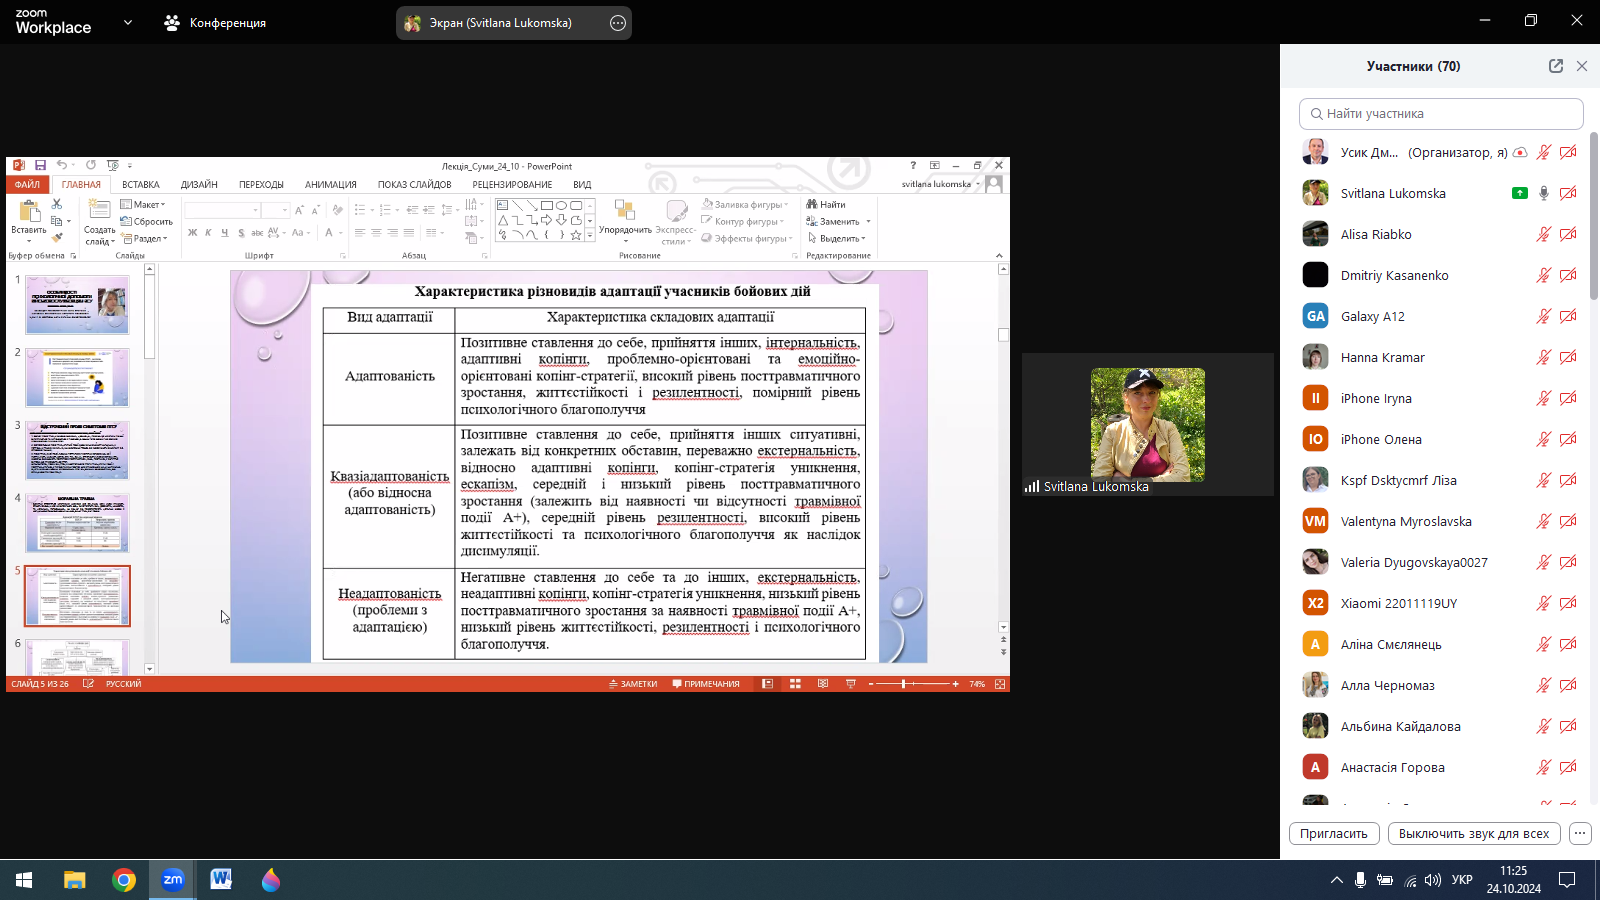
Task: Open Zoom more options ellipsis next to screen share
Action: (x=618, y=23)
